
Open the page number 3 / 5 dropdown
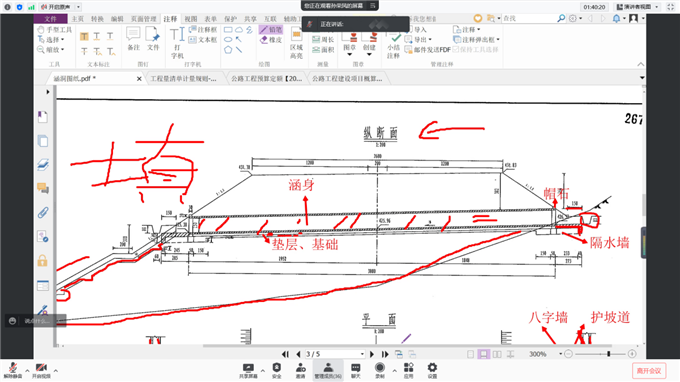click(x=362, y=354)
